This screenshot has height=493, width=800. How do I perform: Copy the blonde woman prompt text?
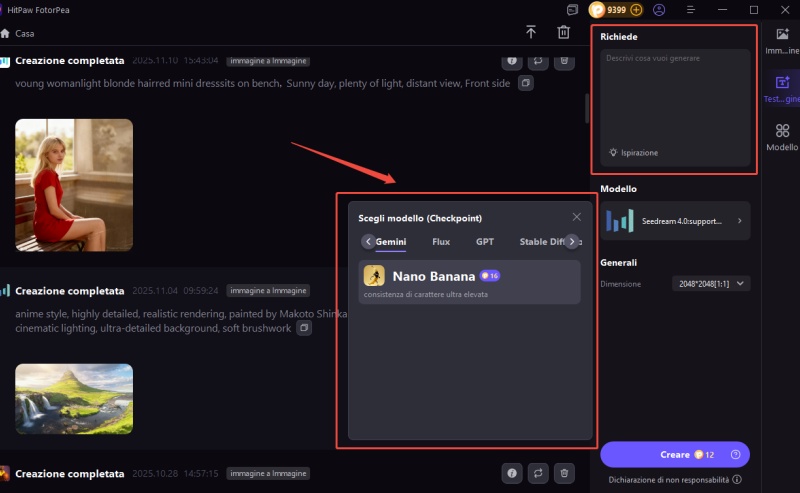pos(526,84)
